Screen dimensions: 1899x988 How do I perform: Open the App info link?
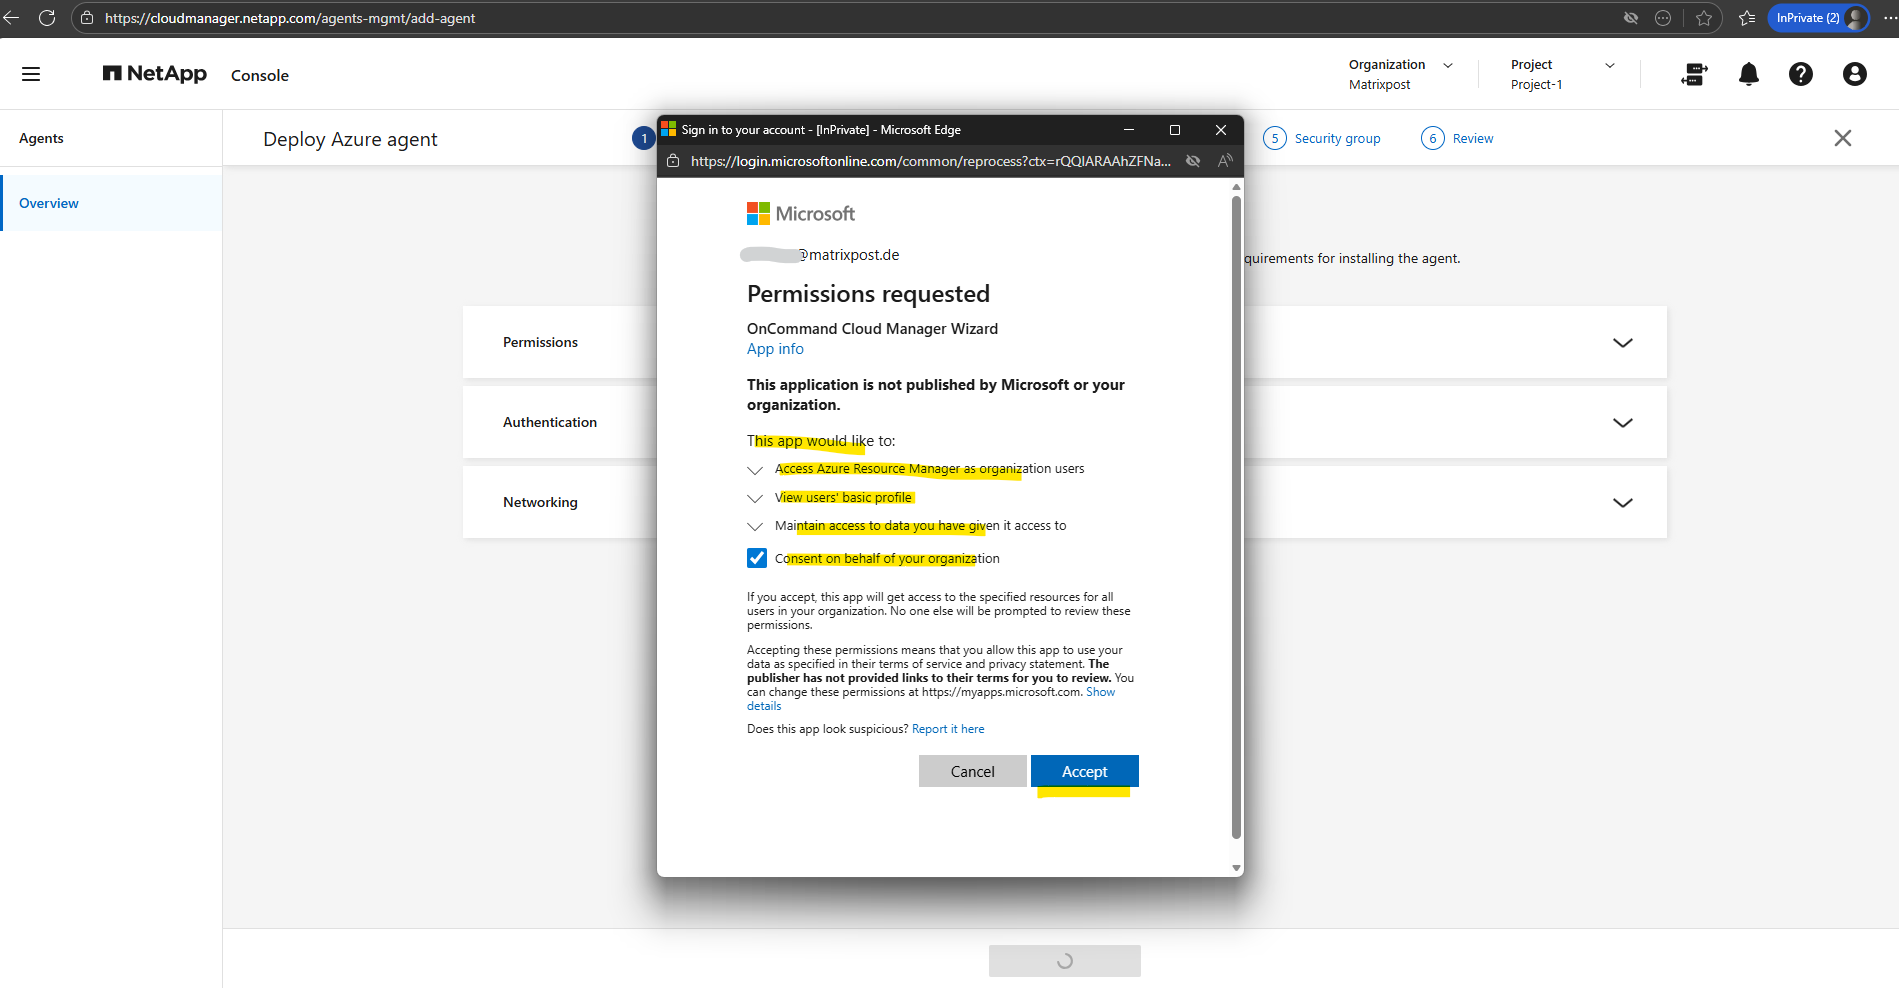(x=775, y=349)
